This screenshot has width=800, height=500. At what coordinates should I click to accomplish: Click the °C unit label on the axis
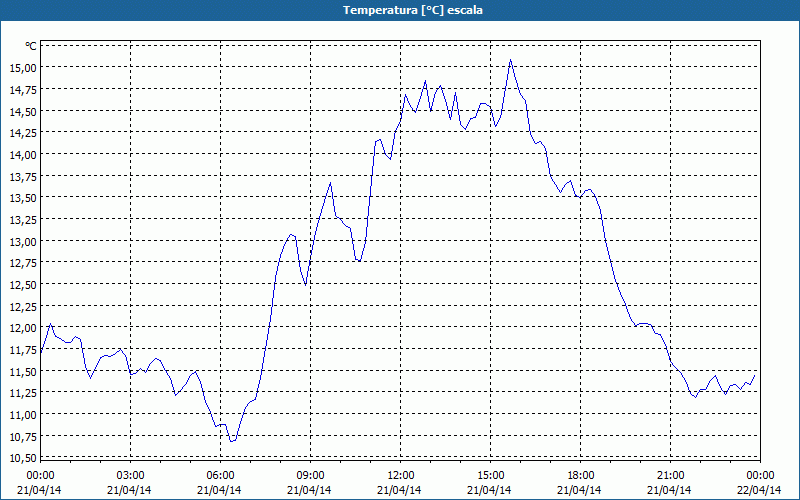(x=31, y=46)
